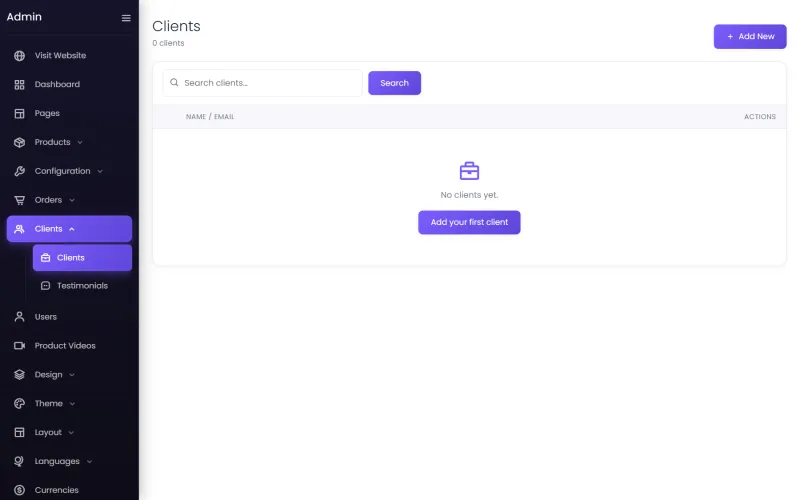Click the Search button
The height and width of the screenshot is (500, 800).
pyautogui.click(x=394, y=83)
